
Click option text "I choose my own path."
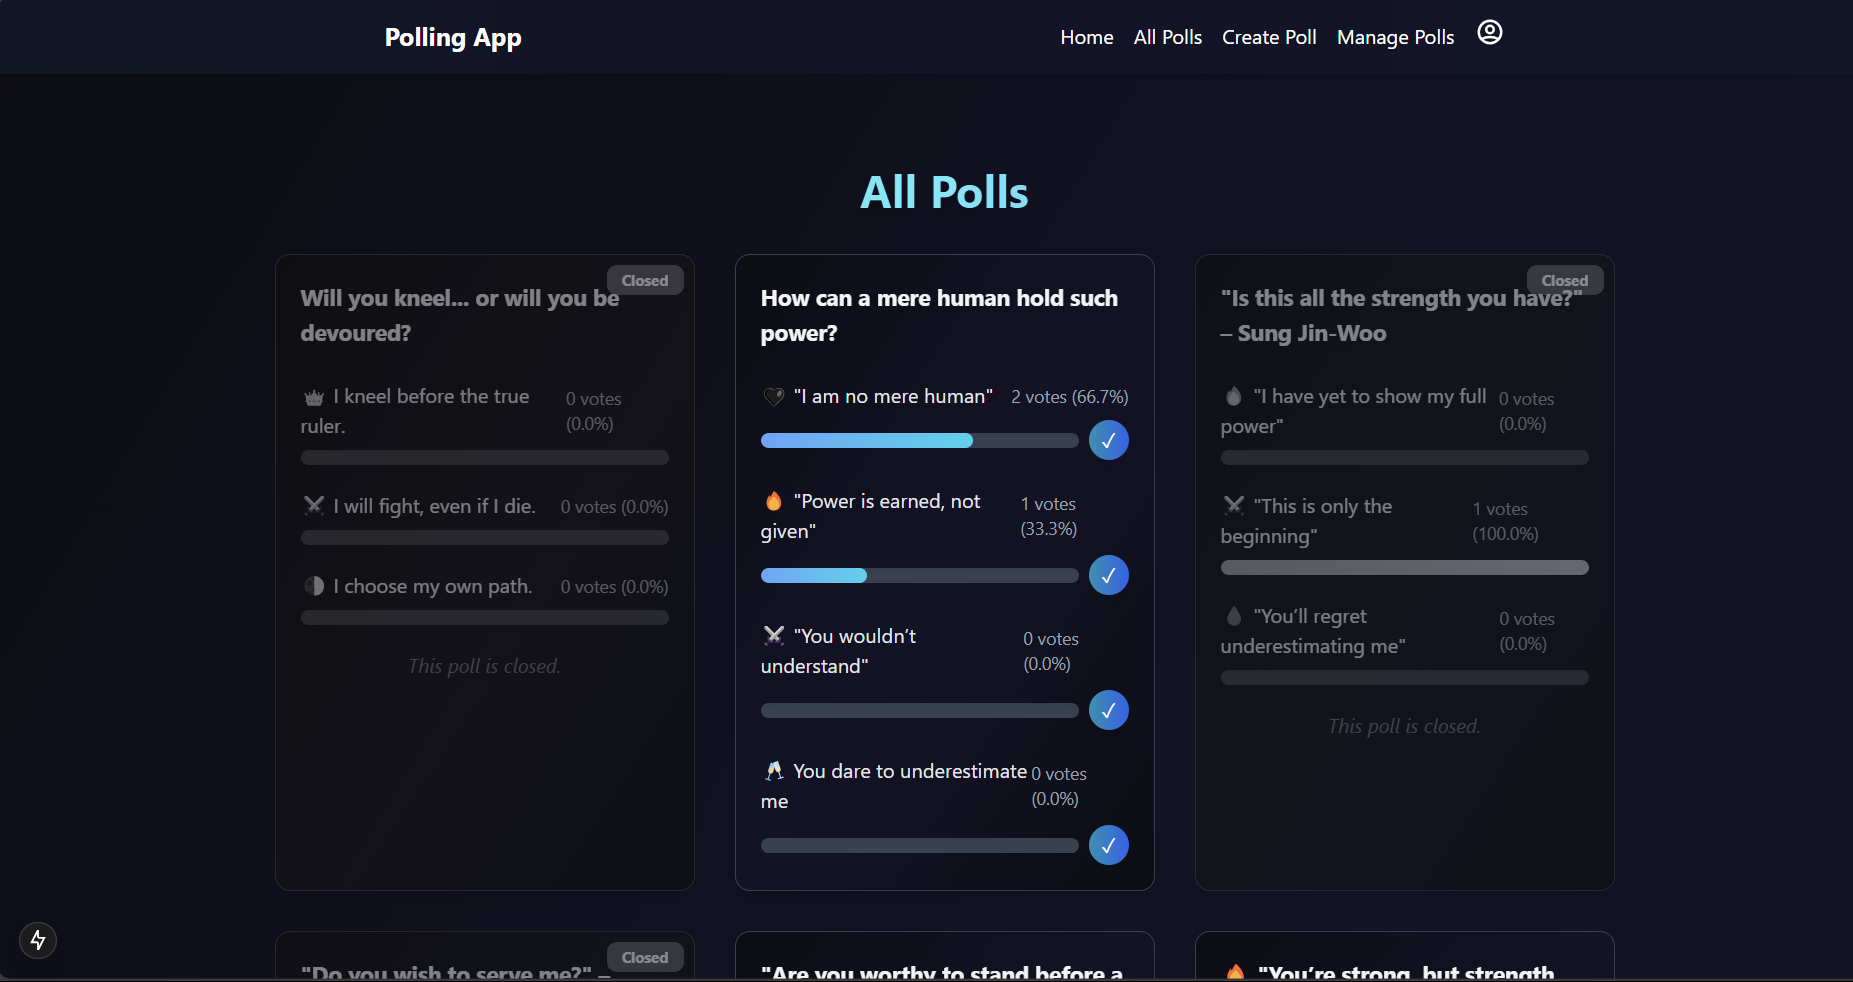point(432,586)
